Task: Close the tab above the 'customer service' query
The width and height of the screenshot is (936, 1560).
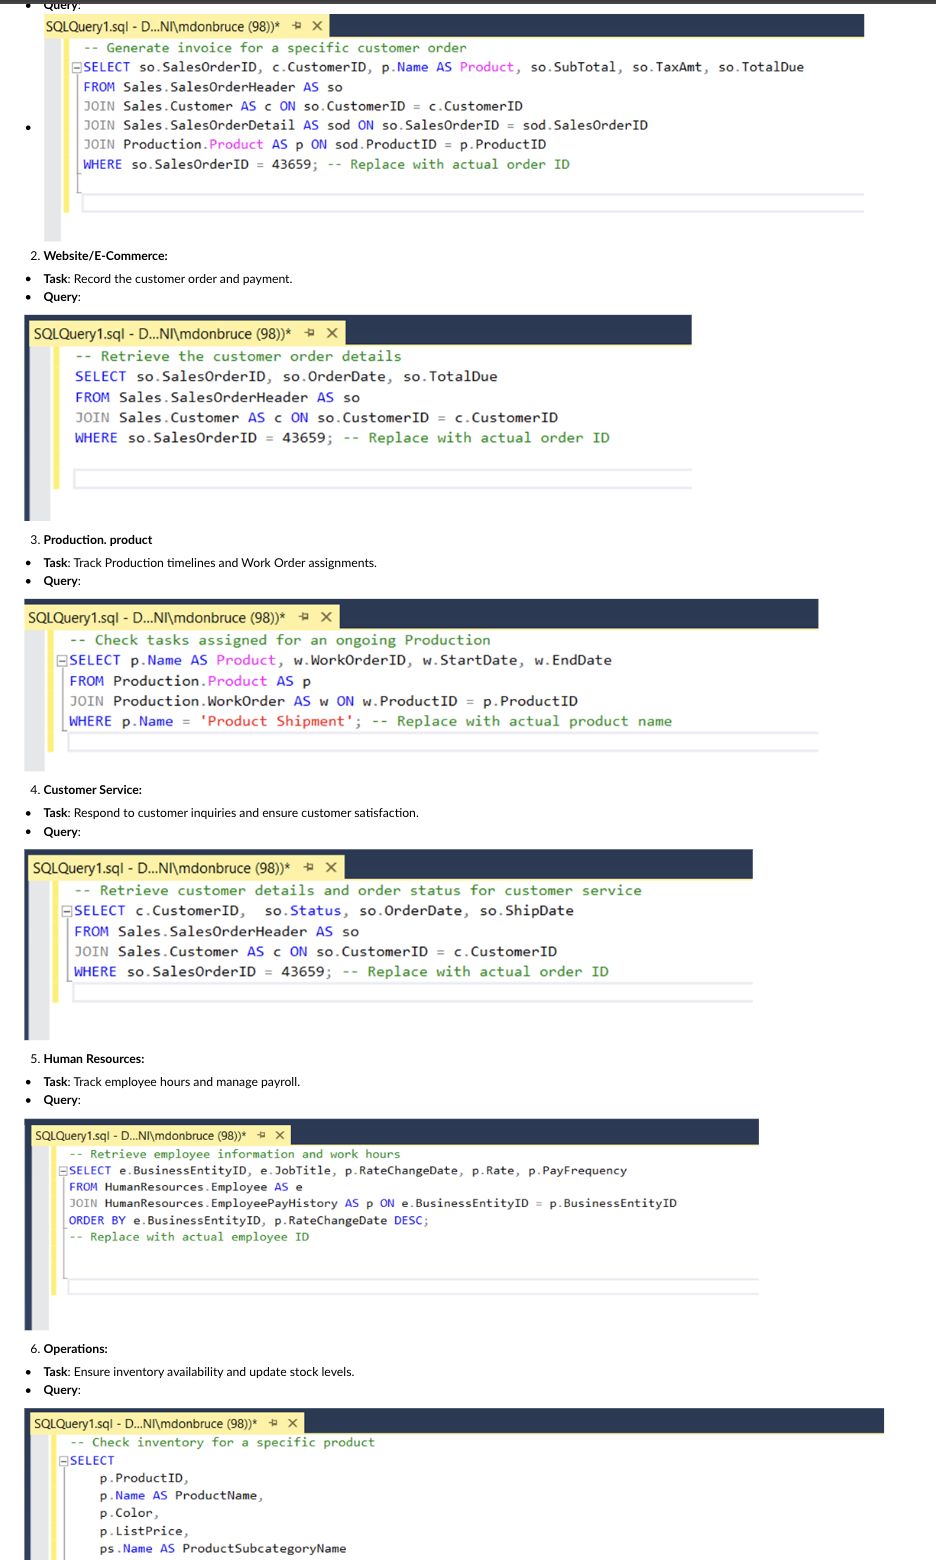Action: [x=331, y=867]
